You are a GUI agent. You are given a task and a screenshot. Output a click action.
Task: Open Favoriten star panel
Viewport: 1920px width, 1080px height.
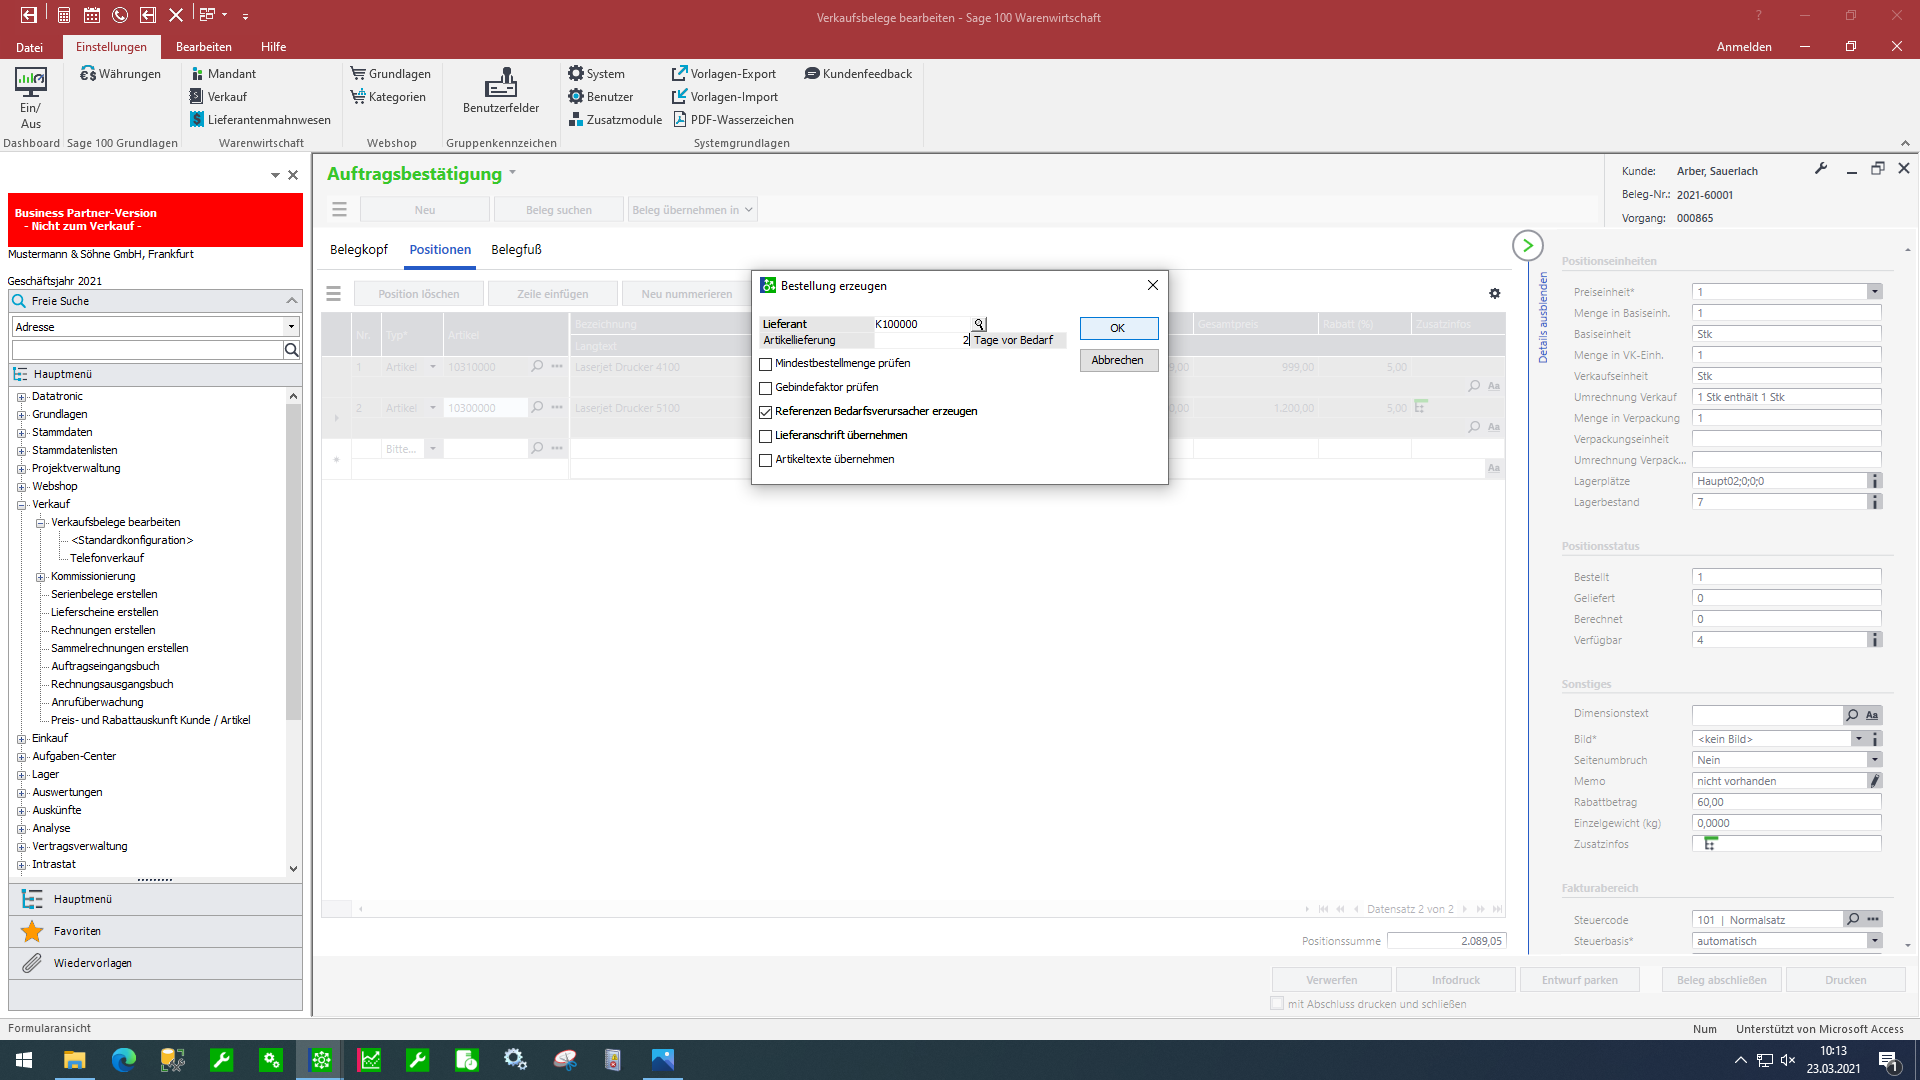pyautogui.click(x=155, y=931)
